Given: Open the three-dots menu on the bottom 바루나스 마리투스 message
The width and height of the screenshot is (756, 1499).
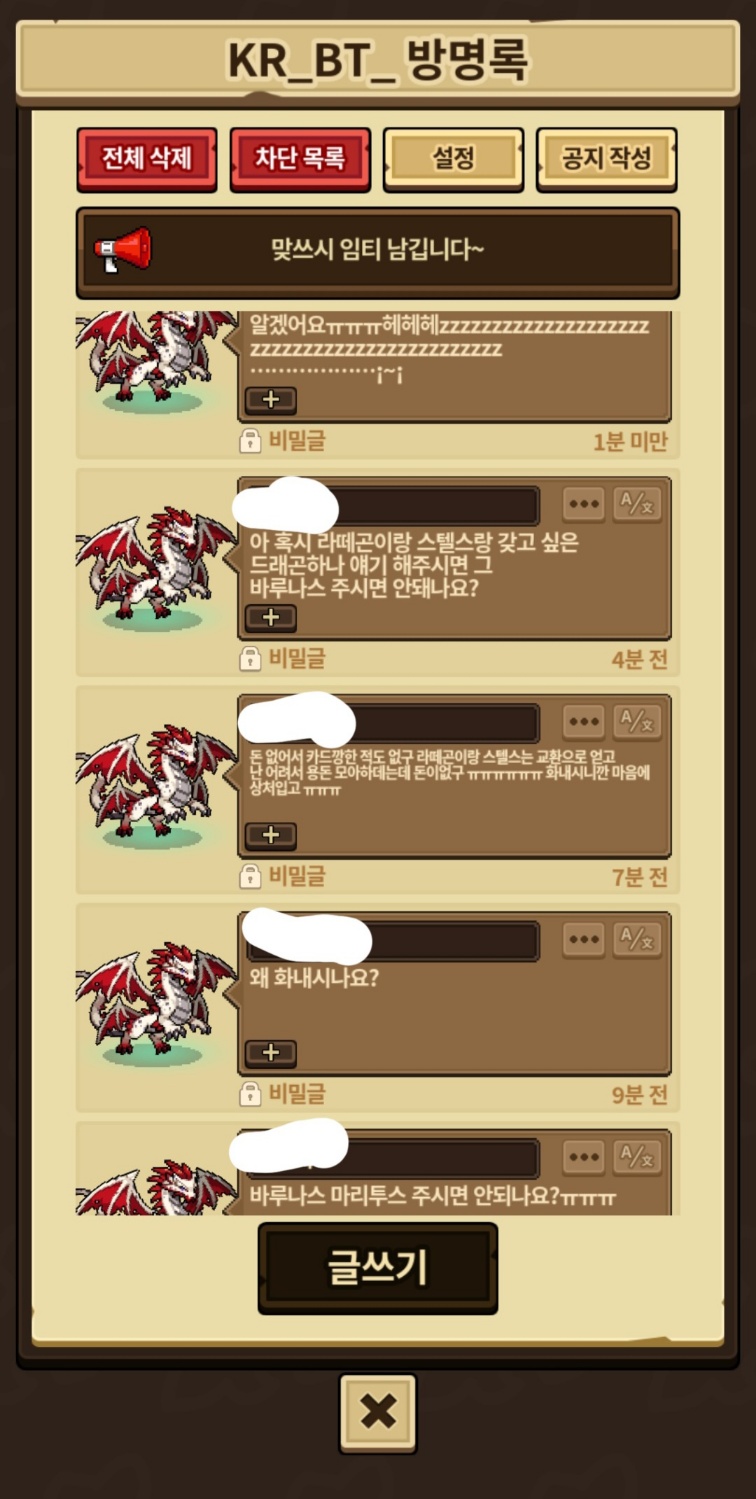Looking at the screenshot, I should pos(583,1157).
